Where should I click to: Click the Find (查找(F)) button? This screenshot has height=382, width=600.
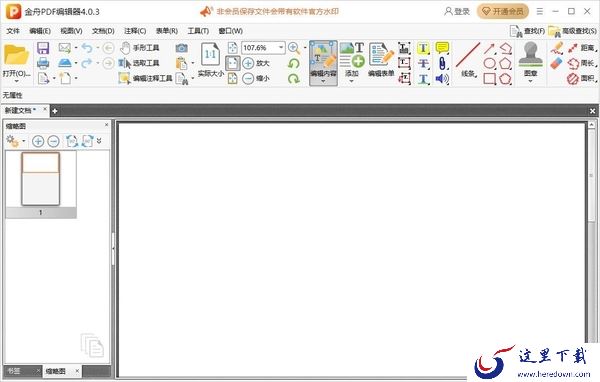[527, 31]
